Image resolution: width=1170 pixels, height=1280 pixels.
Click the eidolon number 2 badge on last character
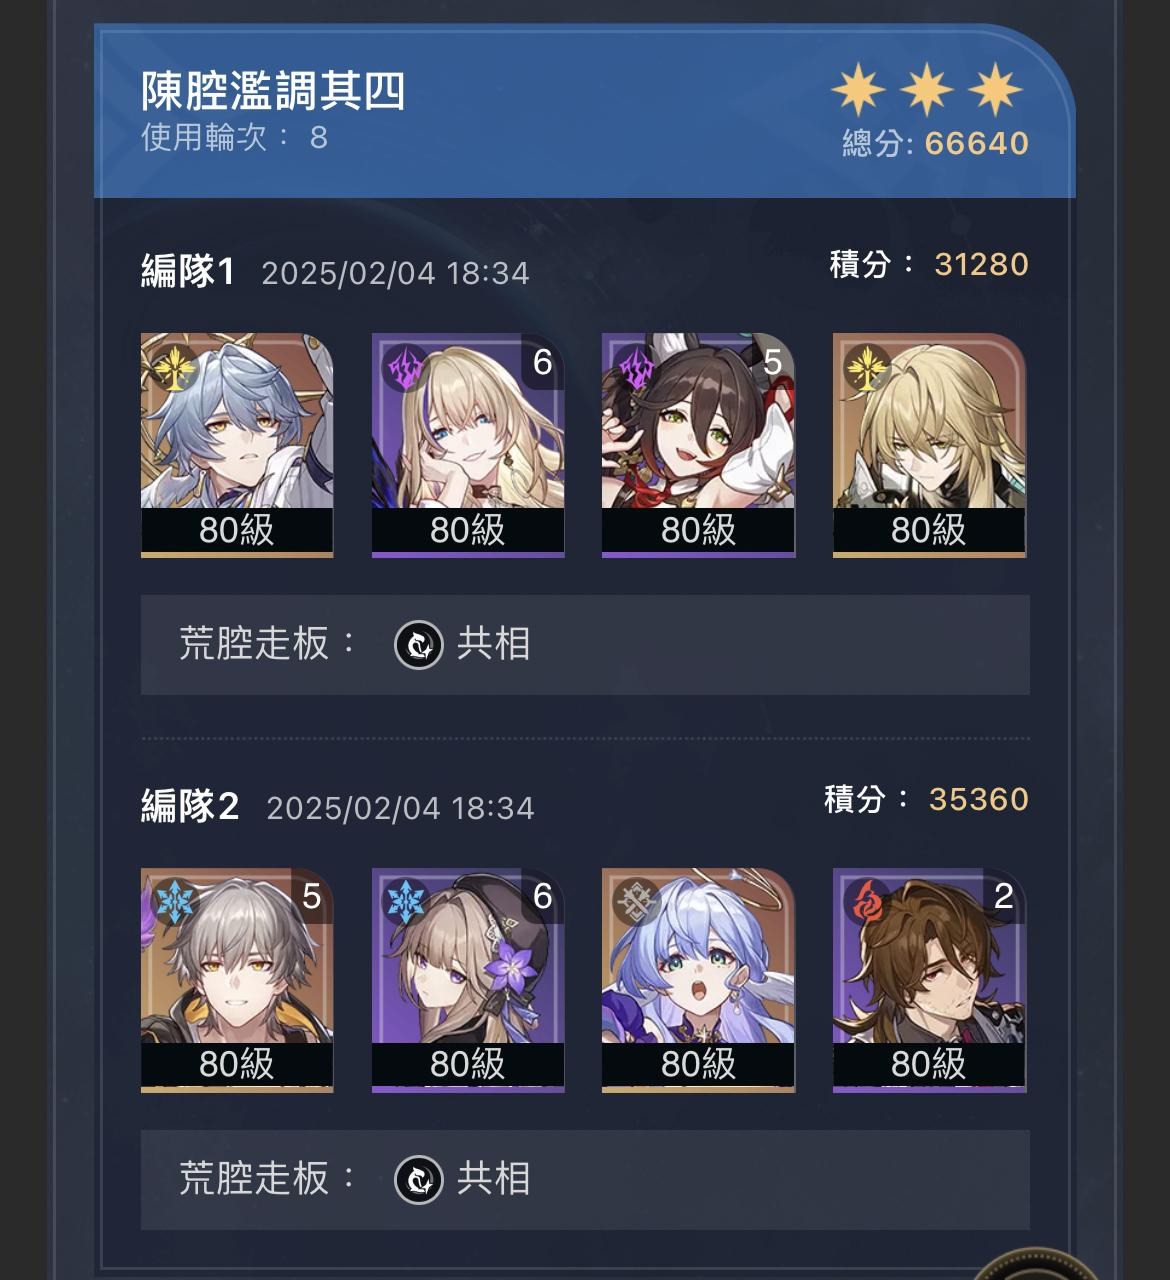[1004, 896]
